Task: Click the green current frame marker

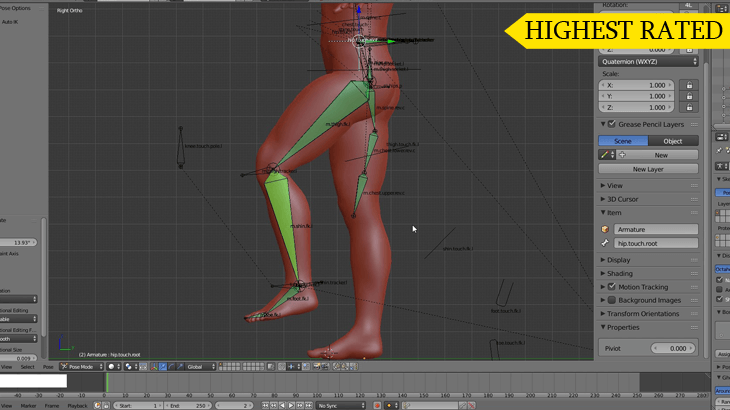Action: (107, 383)
